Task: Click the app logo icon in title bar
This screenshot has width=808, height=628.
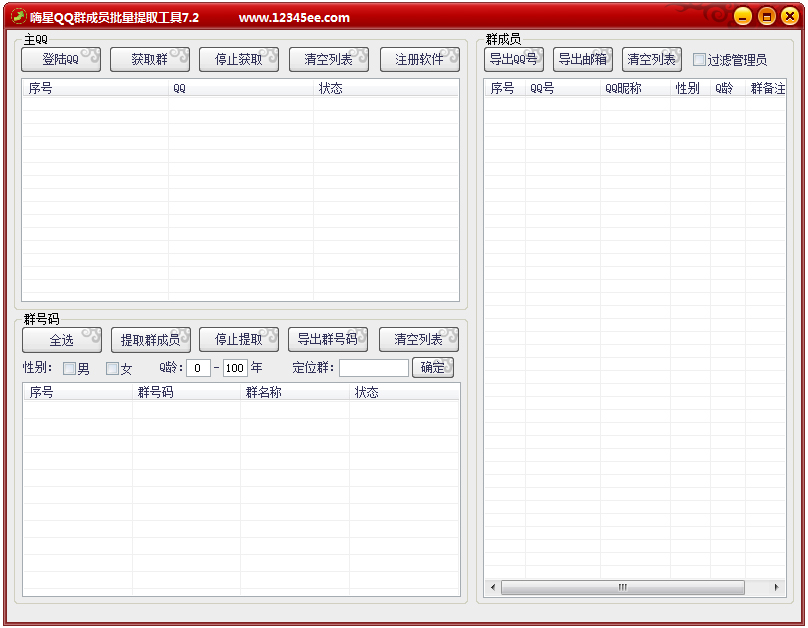Action: click(18, 17)
